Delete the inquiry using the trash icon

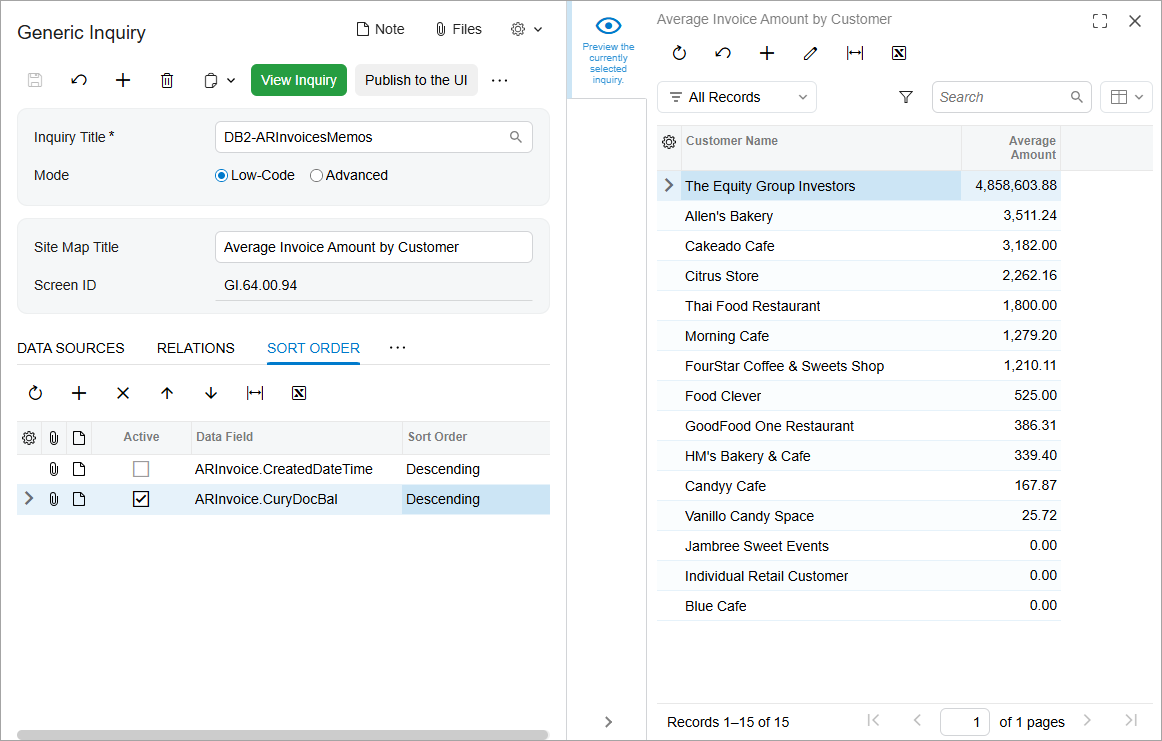coord(167,81)
